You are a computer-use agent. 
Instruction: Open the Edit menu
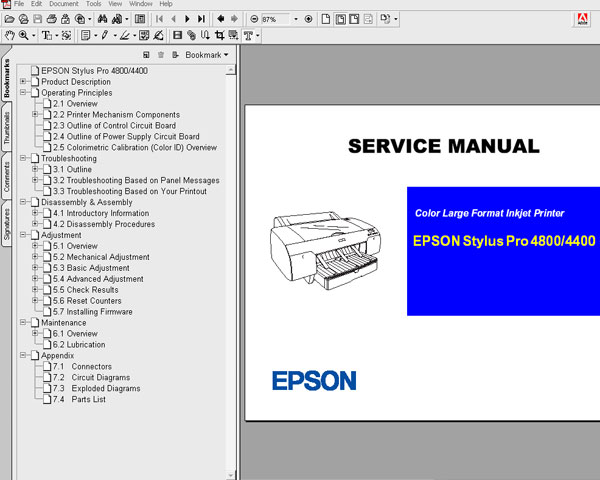click(36, 4)
